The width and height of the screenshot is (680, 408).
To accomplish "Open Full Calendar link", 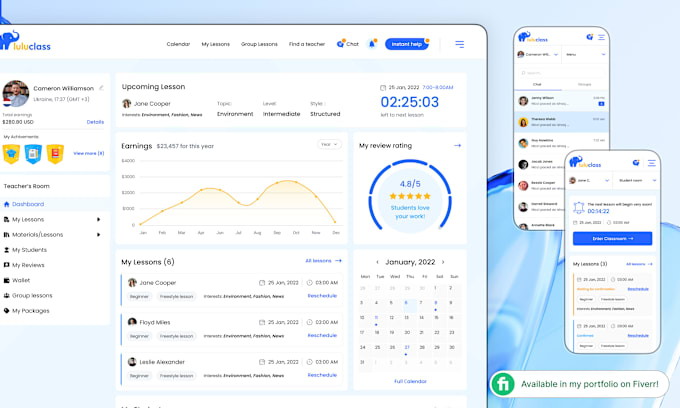I will pyautogui.click(x=410, y=382).
